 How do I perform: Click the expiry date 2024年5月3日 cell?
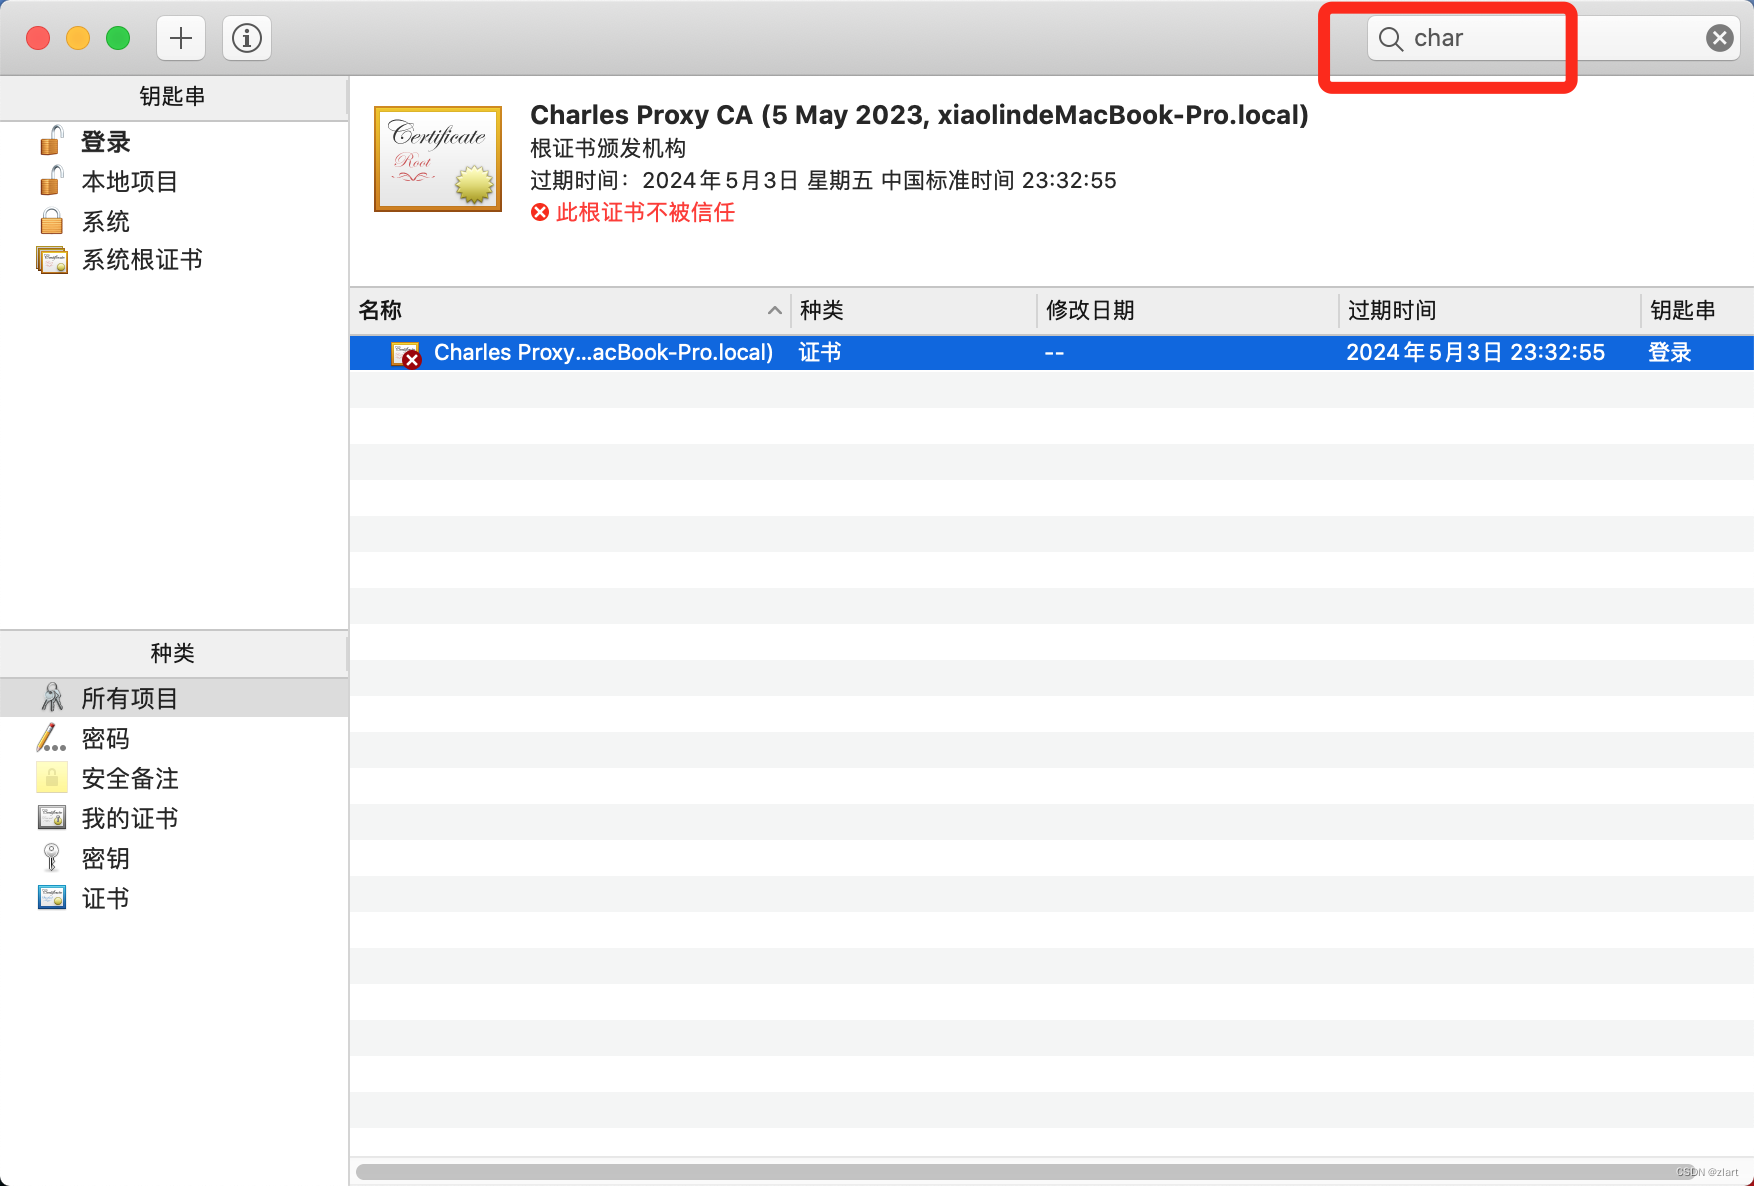coord(1475,353)
